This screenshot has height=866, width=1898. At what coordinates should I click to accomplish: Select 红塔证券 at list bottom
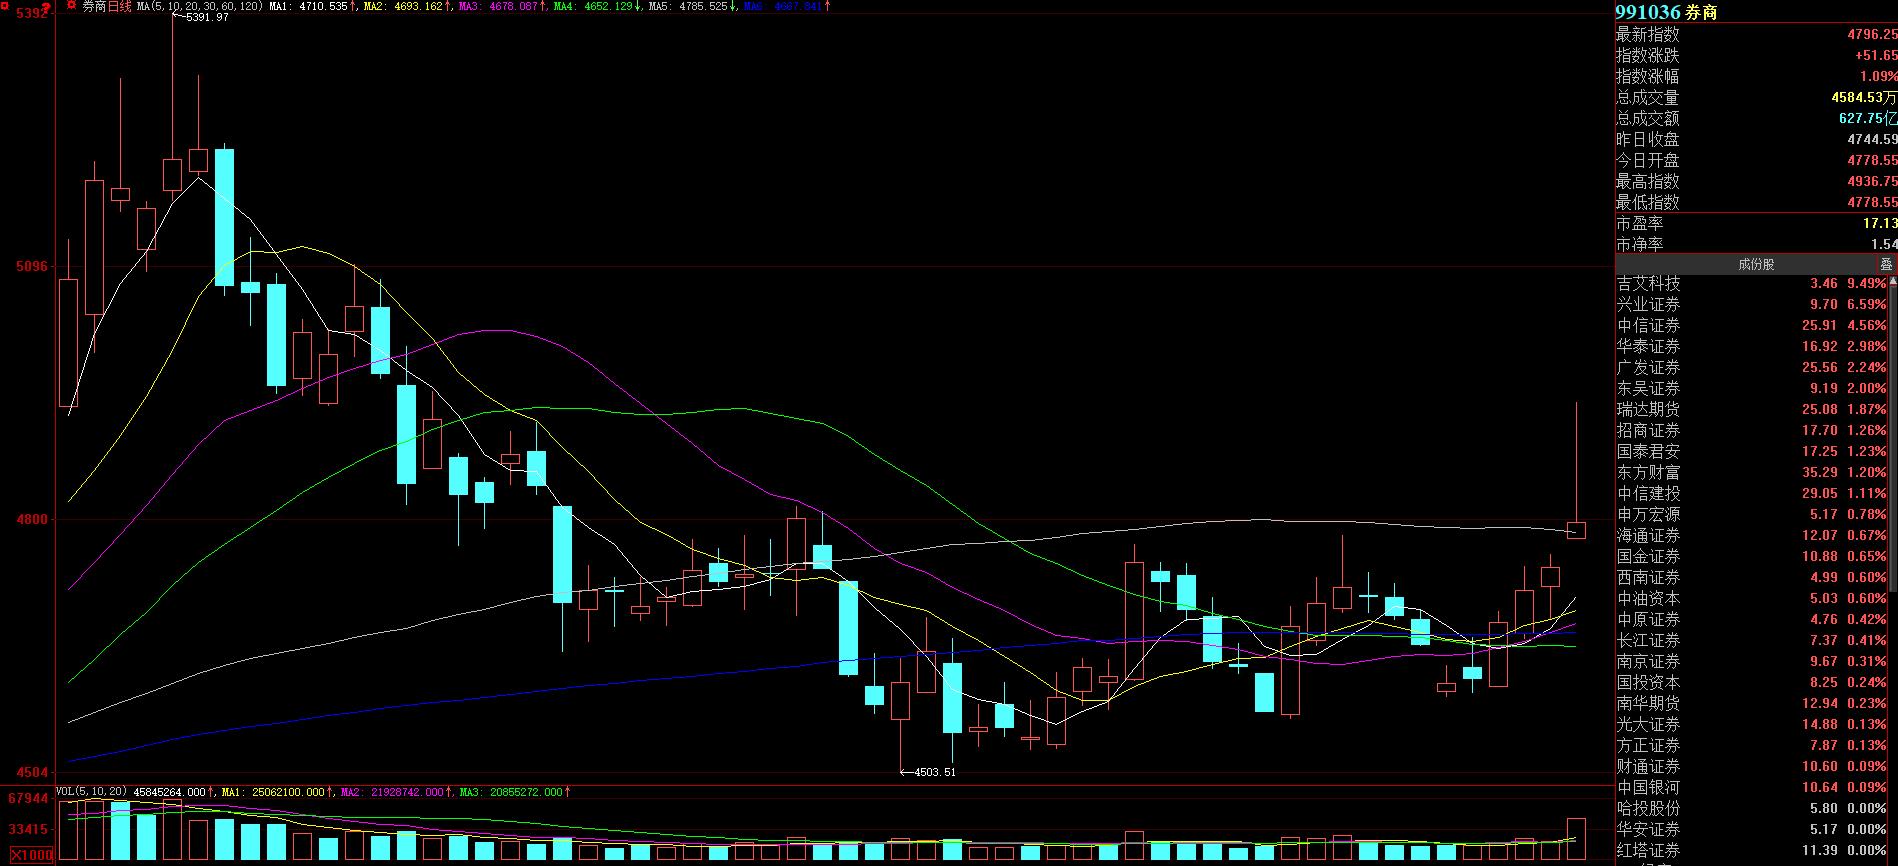click(1648, 851)
